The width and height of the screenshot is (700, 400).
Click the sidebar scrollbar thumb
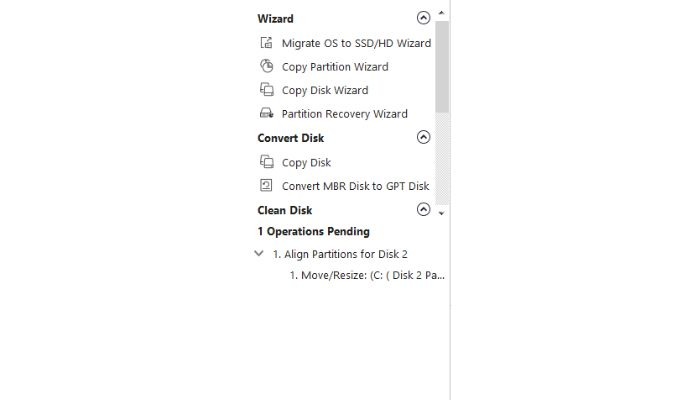[x=442, y=67]
